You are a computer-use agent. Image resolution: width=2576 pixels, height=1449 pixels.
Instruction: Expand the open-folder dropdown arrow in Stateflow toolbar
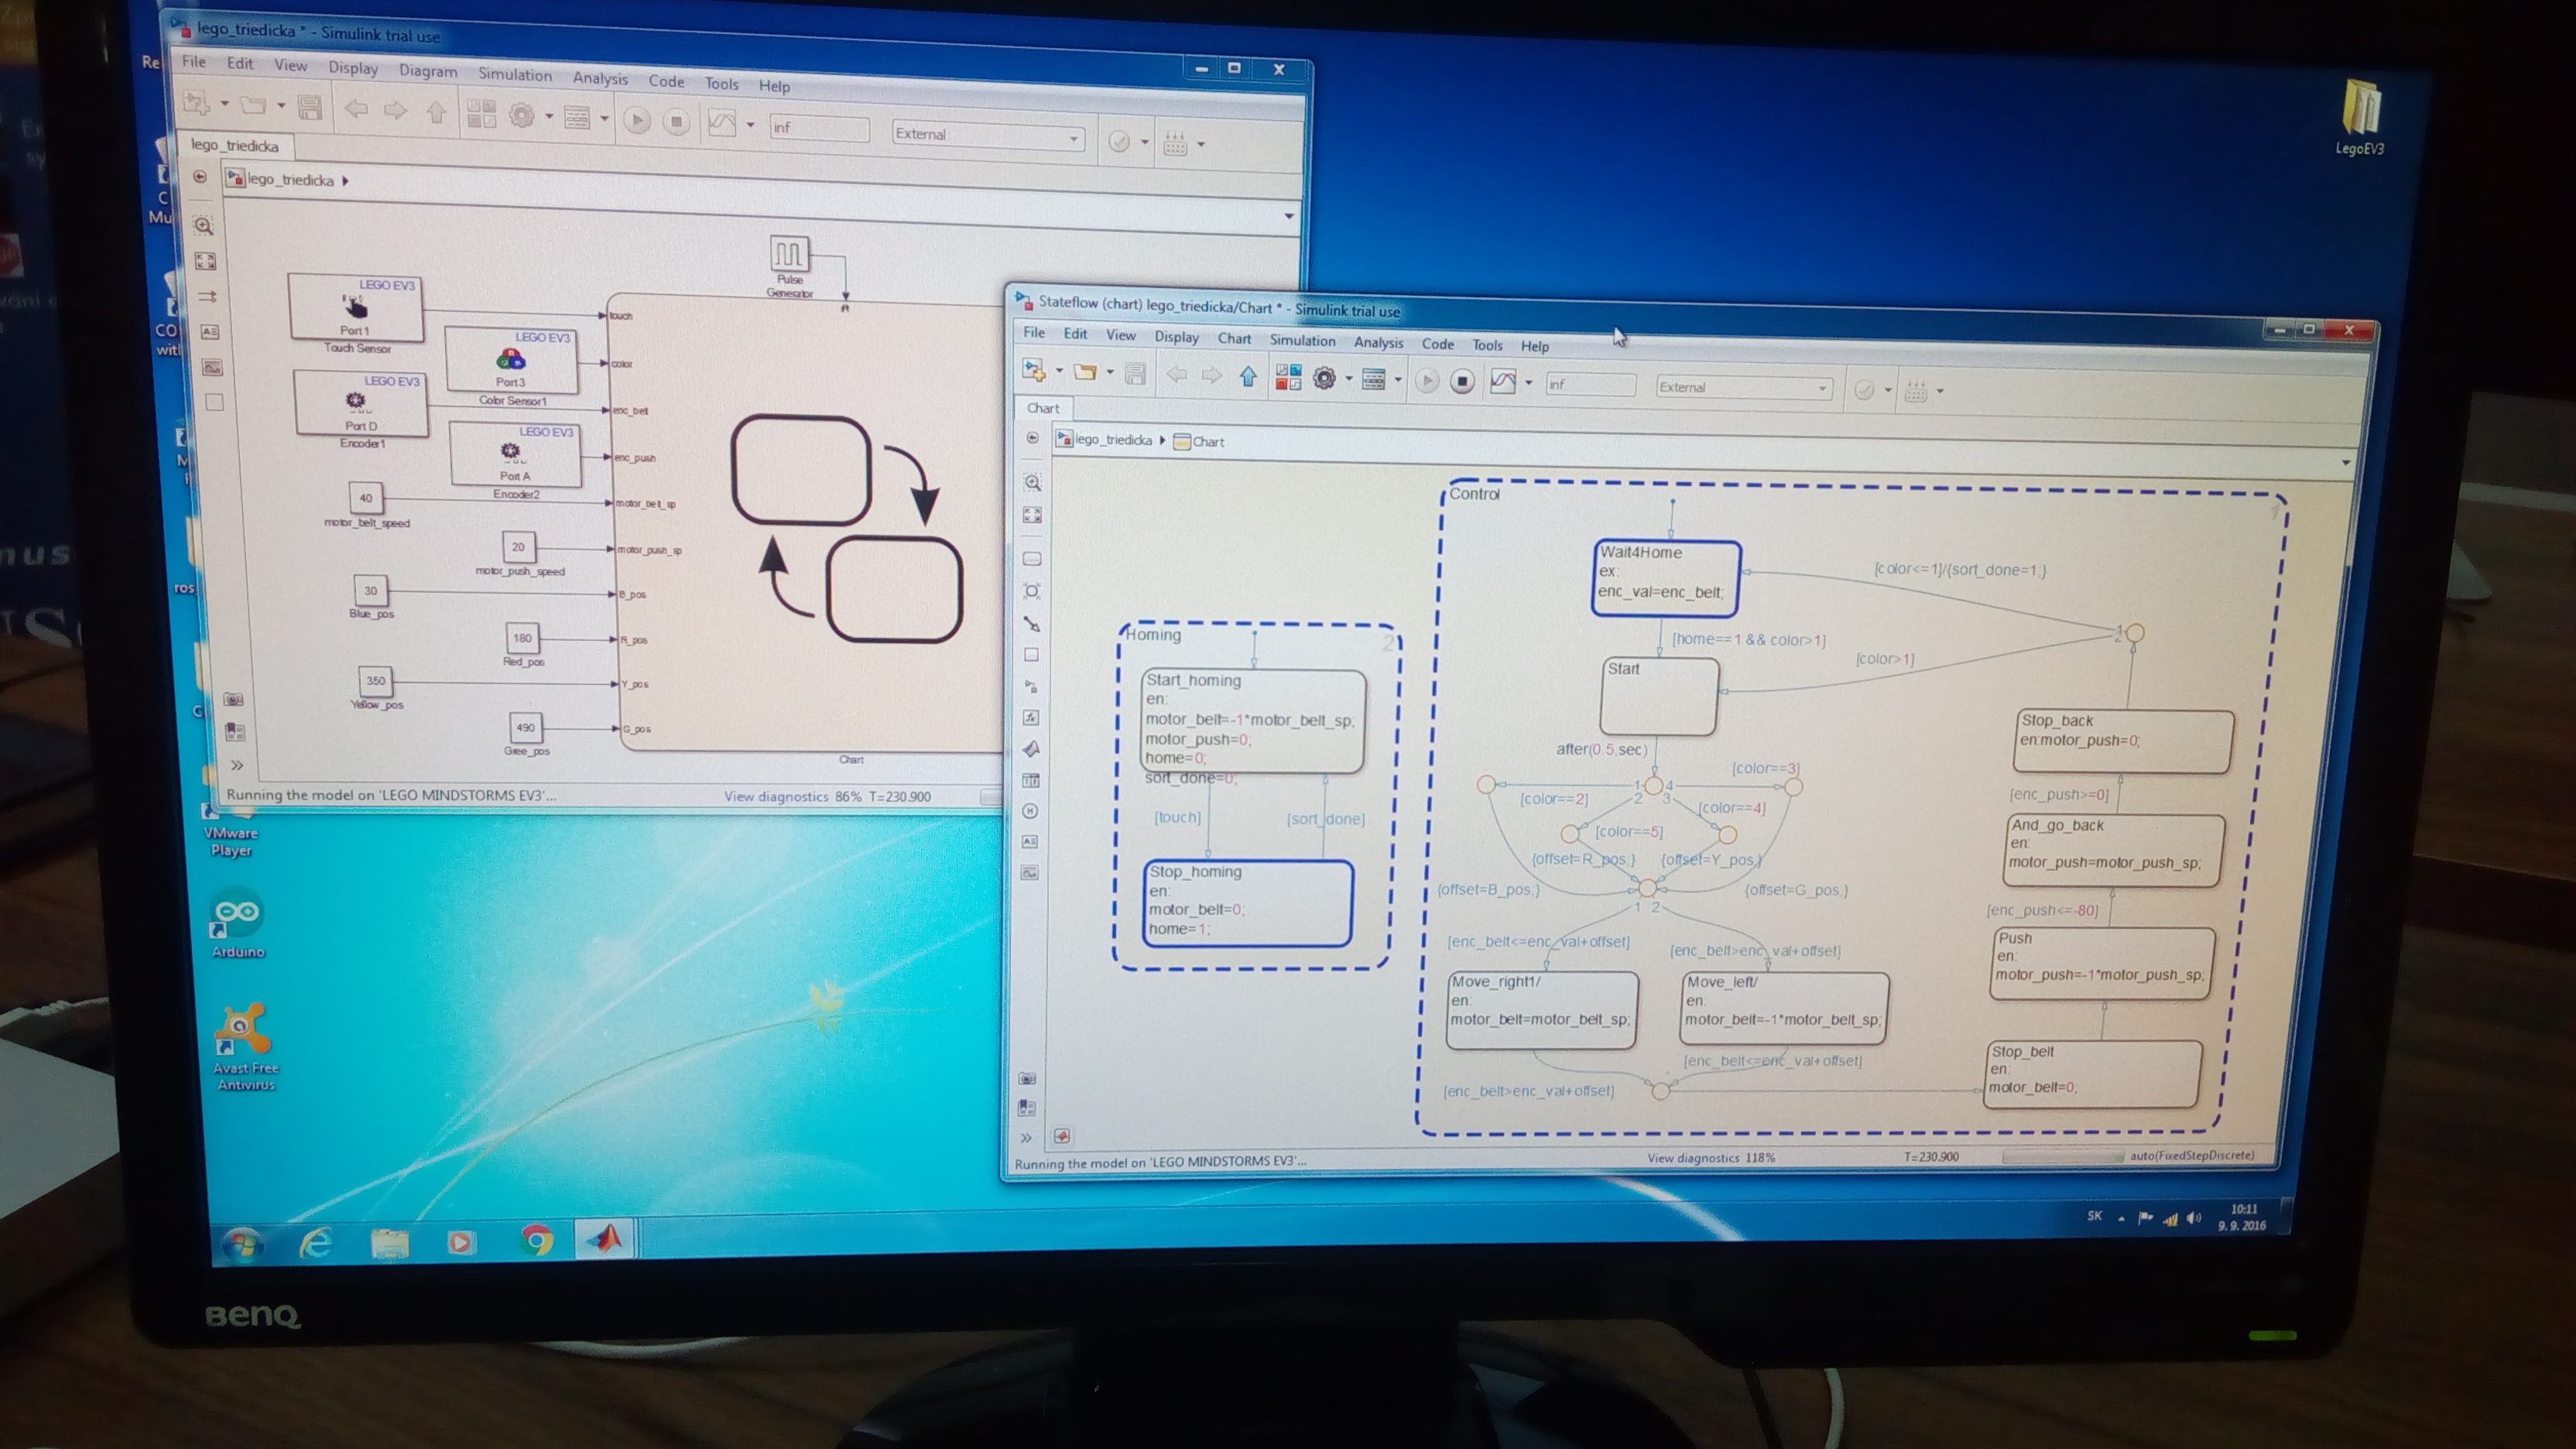coord(1109,372)
